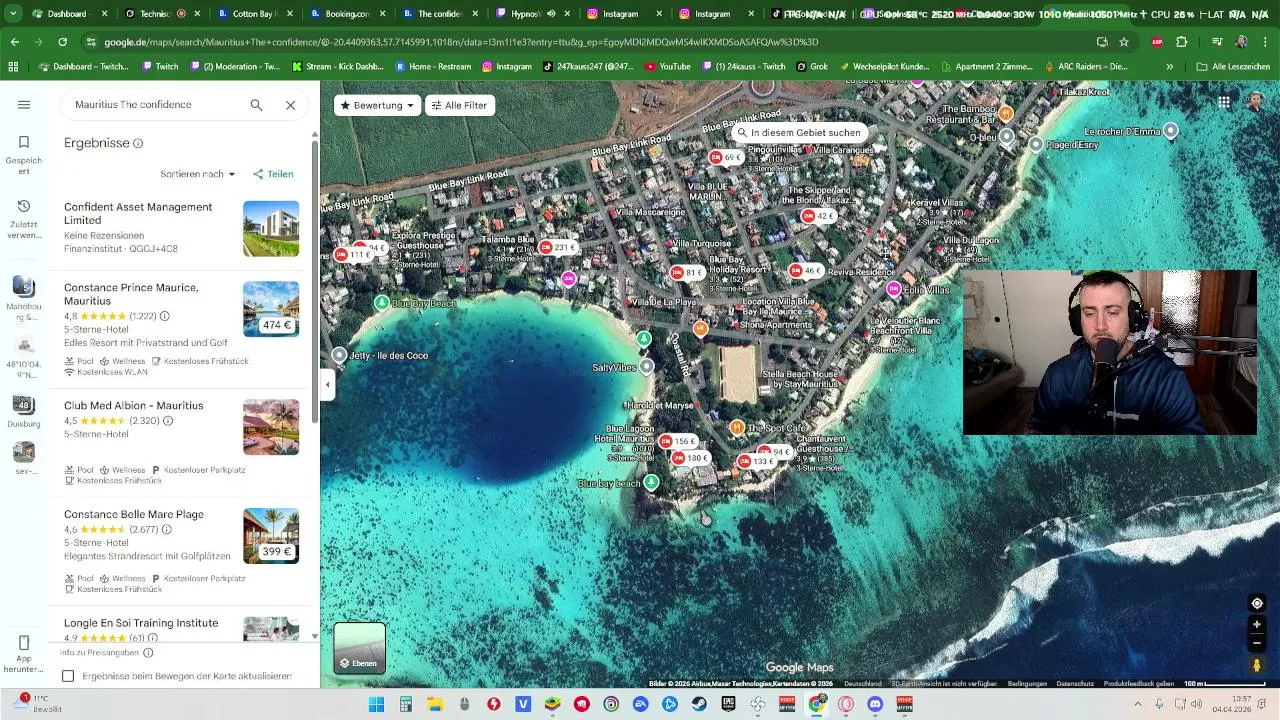Open the Google Maps hamburger menu
This screenshot has height=720, width=1280.
pyautogui.click(x=24, y=105)
